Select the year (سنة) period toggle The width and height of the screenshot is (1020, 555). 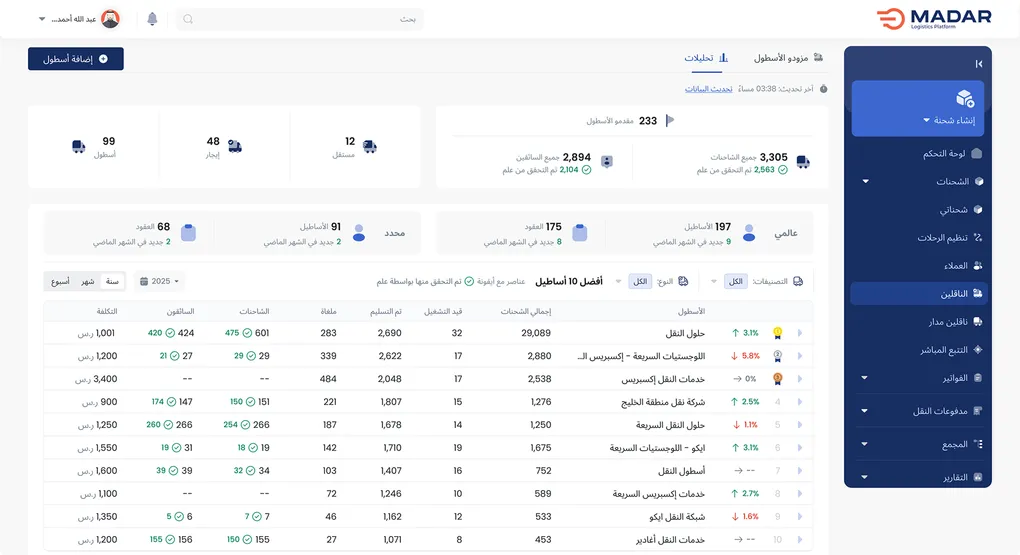coord(112,282)
